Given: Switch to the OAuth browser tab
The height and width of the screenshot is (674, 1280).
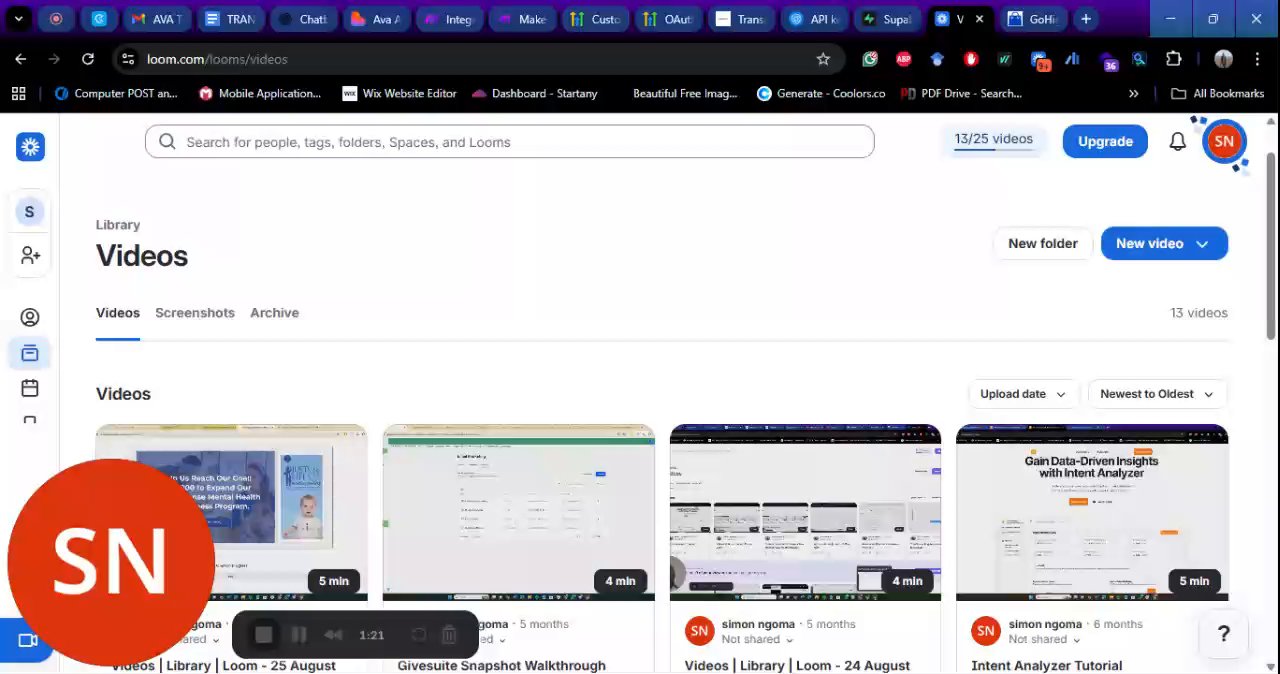Looking at the screenshot, I should tap(668, 19).
